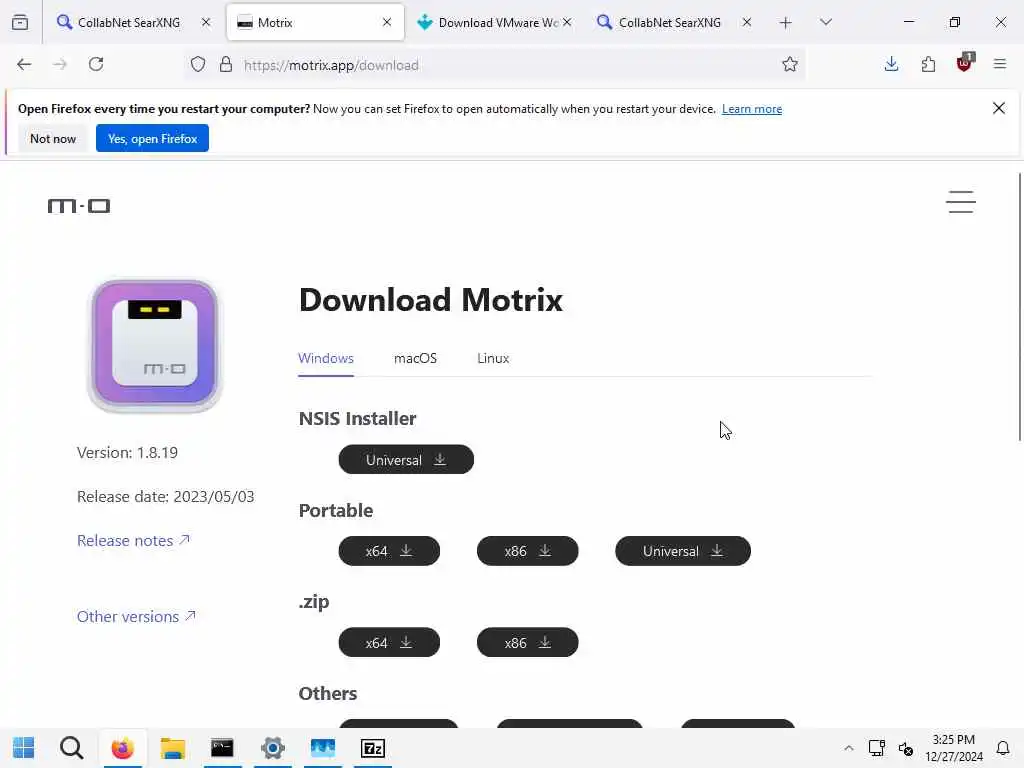Open the Firefox View icon
1024x768 pixels.
coord(20,22)
